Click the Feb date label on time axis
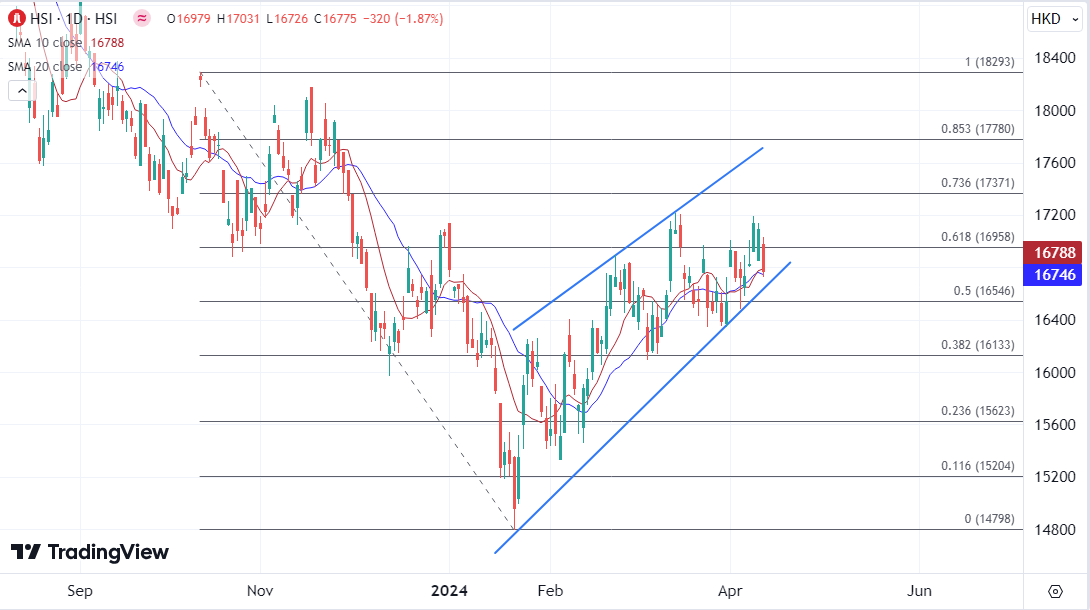 point(550,591)
